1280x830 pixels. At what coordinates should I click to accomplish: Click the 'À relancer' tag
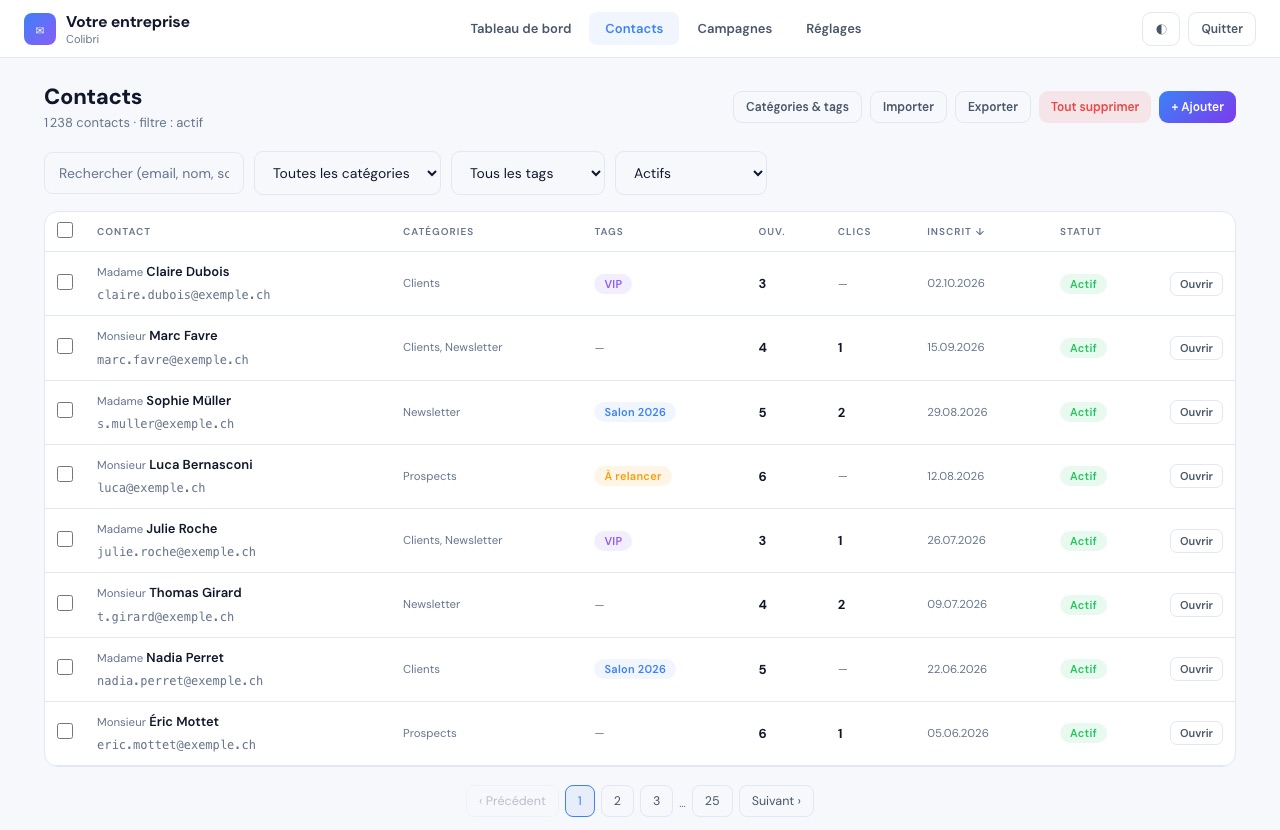click(x=633, y=476)
